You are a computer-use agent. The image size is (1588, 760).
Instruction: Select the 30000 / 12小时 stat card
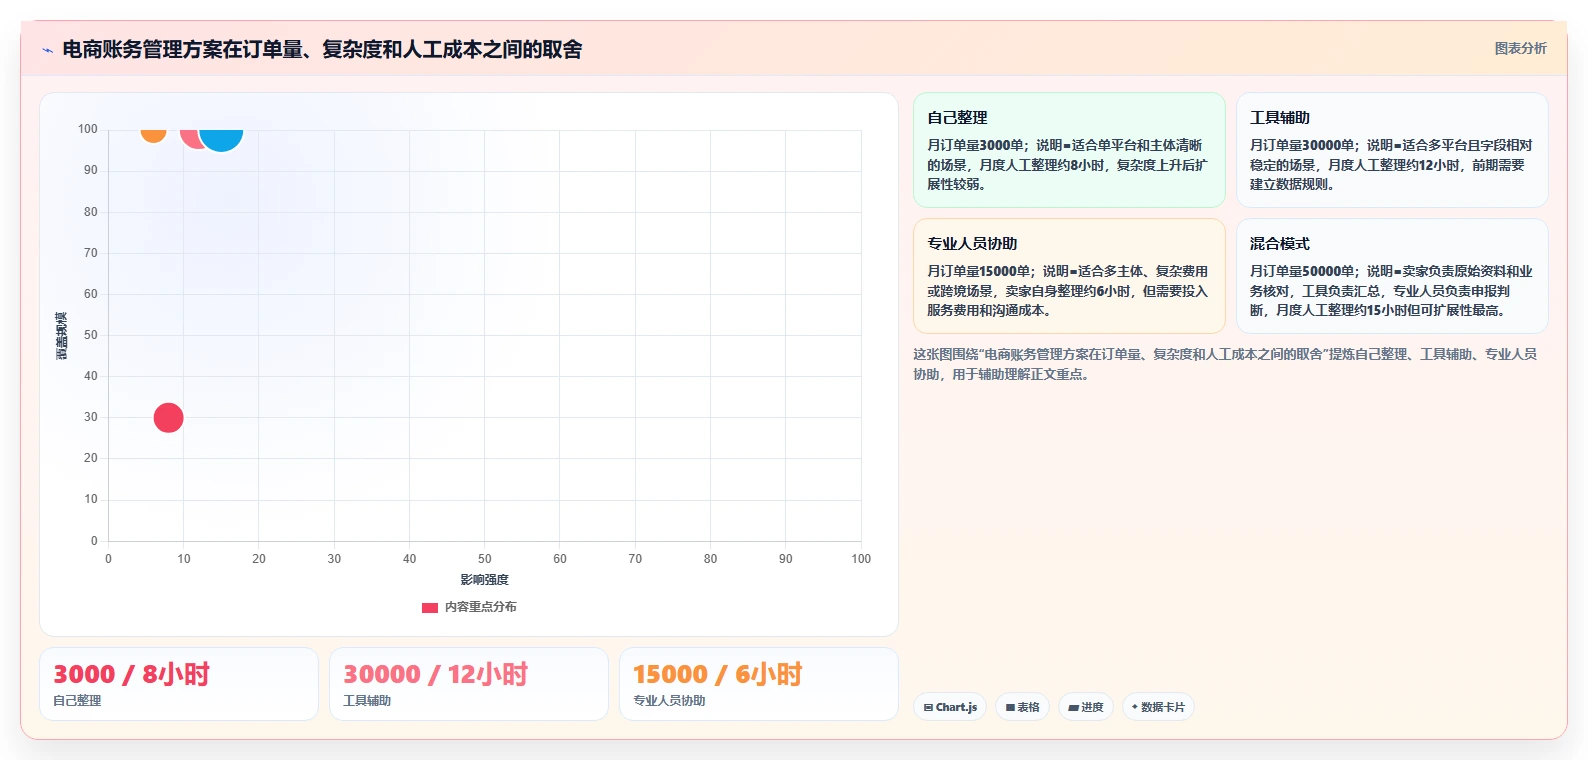point(469,684)
